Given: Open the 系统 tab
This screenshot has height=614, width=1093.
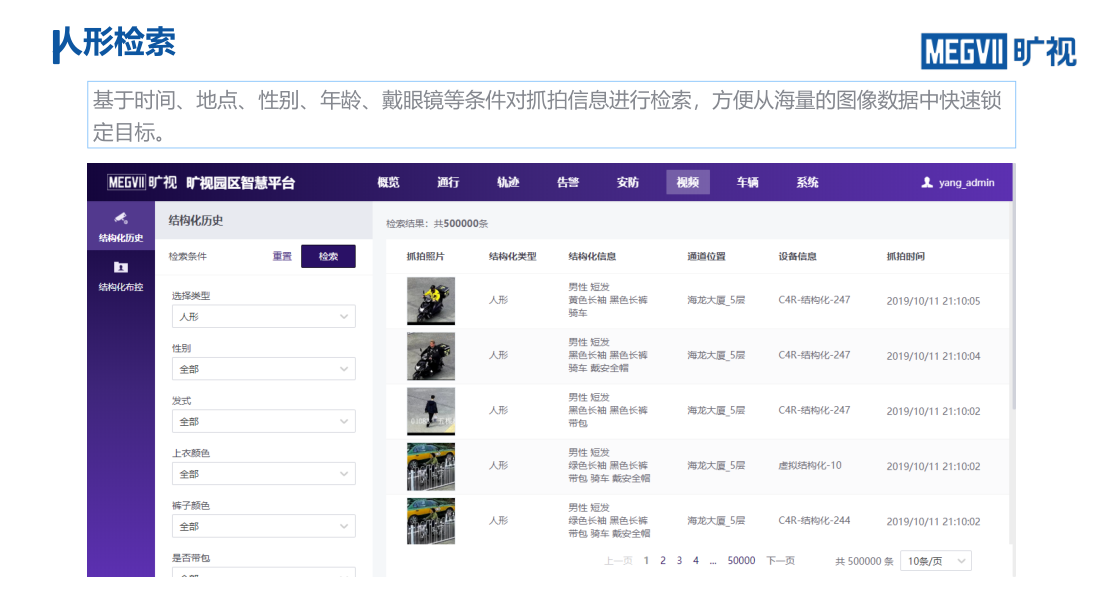Looking at the screenshot, I should coord(807,183).
